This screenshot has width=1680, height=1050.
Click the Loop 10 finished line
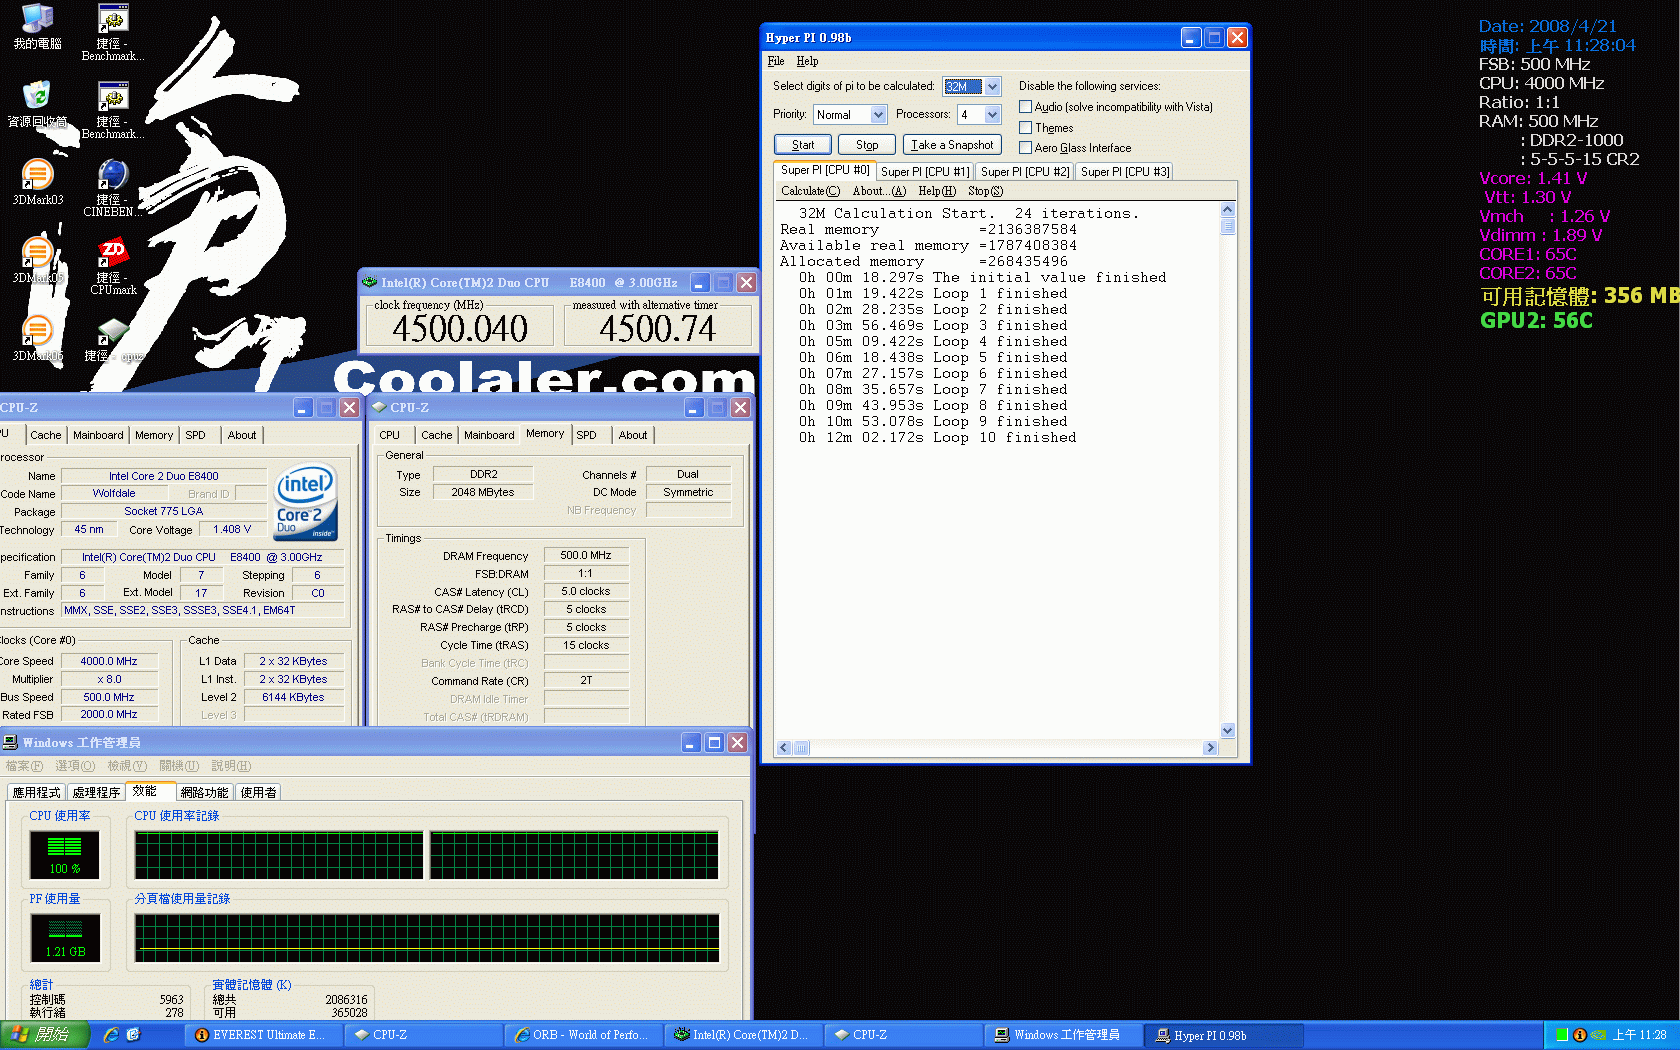coord(937,438)
